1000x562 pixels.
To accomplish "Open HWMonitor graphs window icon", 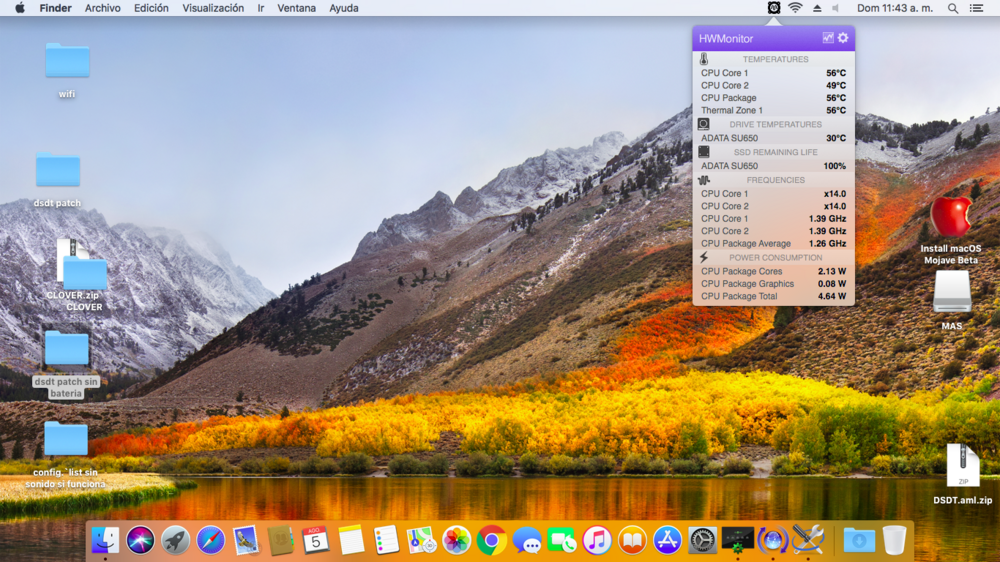I will coord(828,38).
